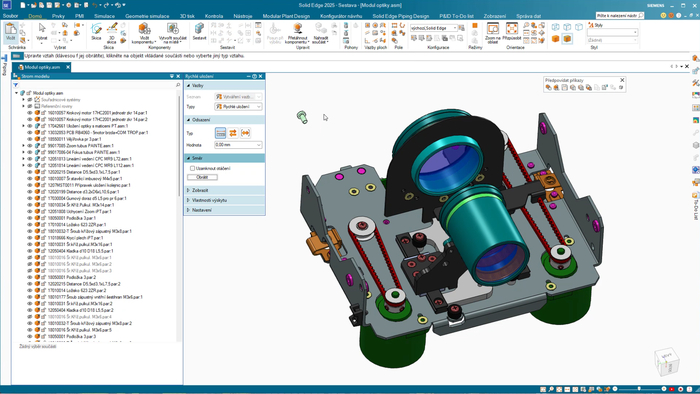Close the Předpovídat příkazy toolbar
Screen dimensions: 700x394
(622, 80)
